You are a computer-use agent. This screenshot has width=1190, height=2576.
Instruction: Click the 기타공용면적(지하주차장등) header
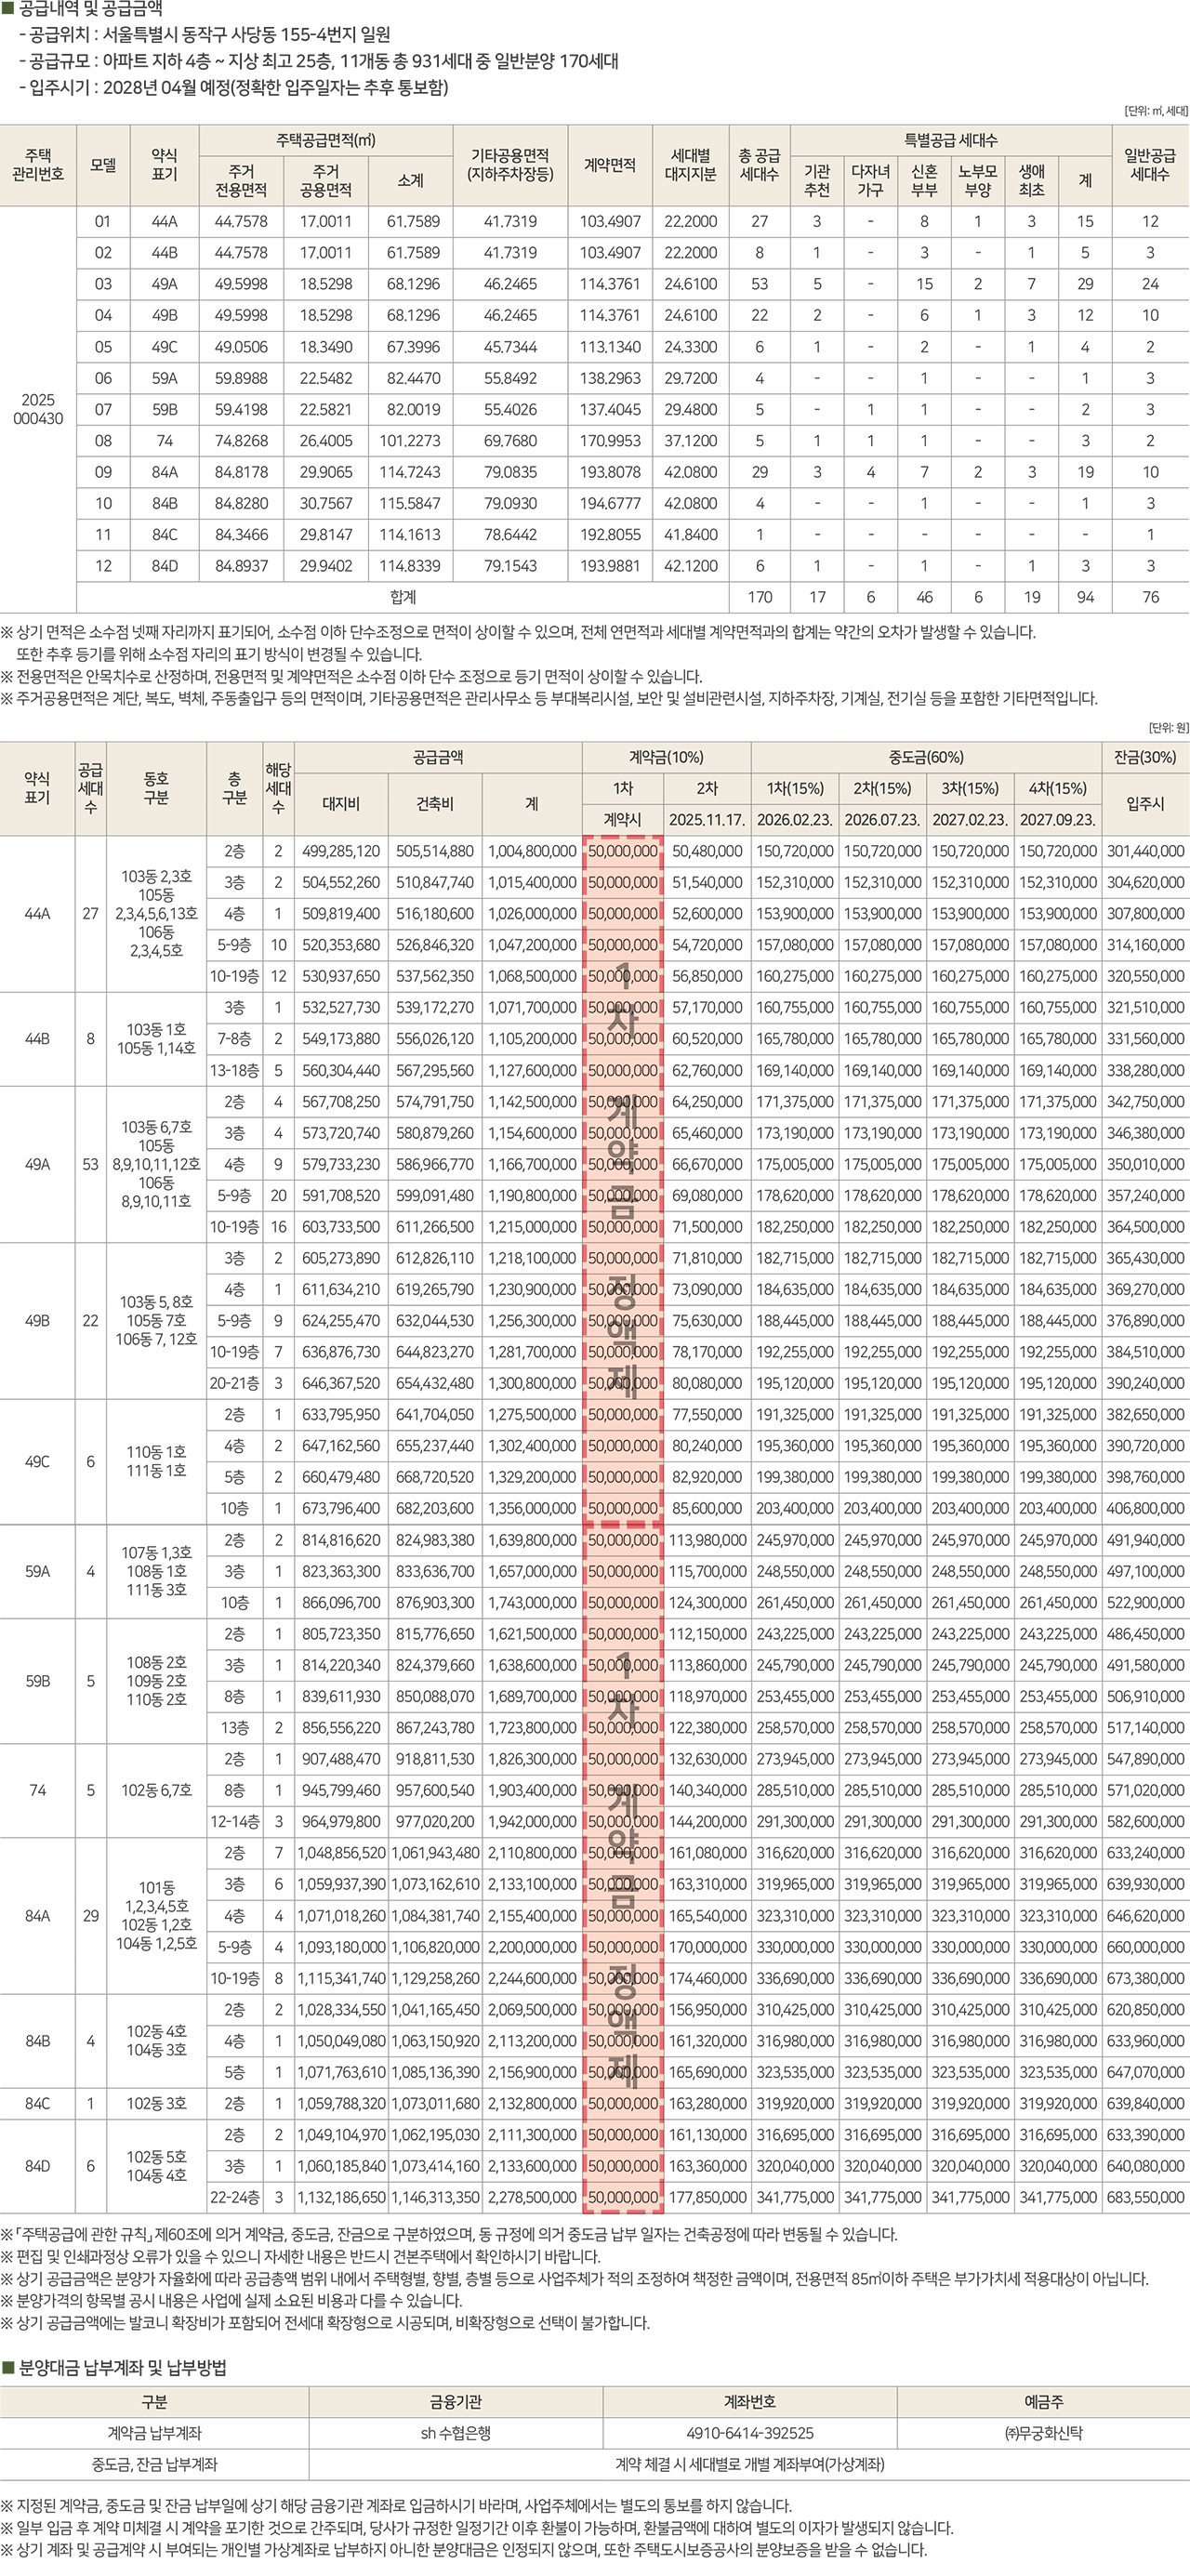point(510,165)
